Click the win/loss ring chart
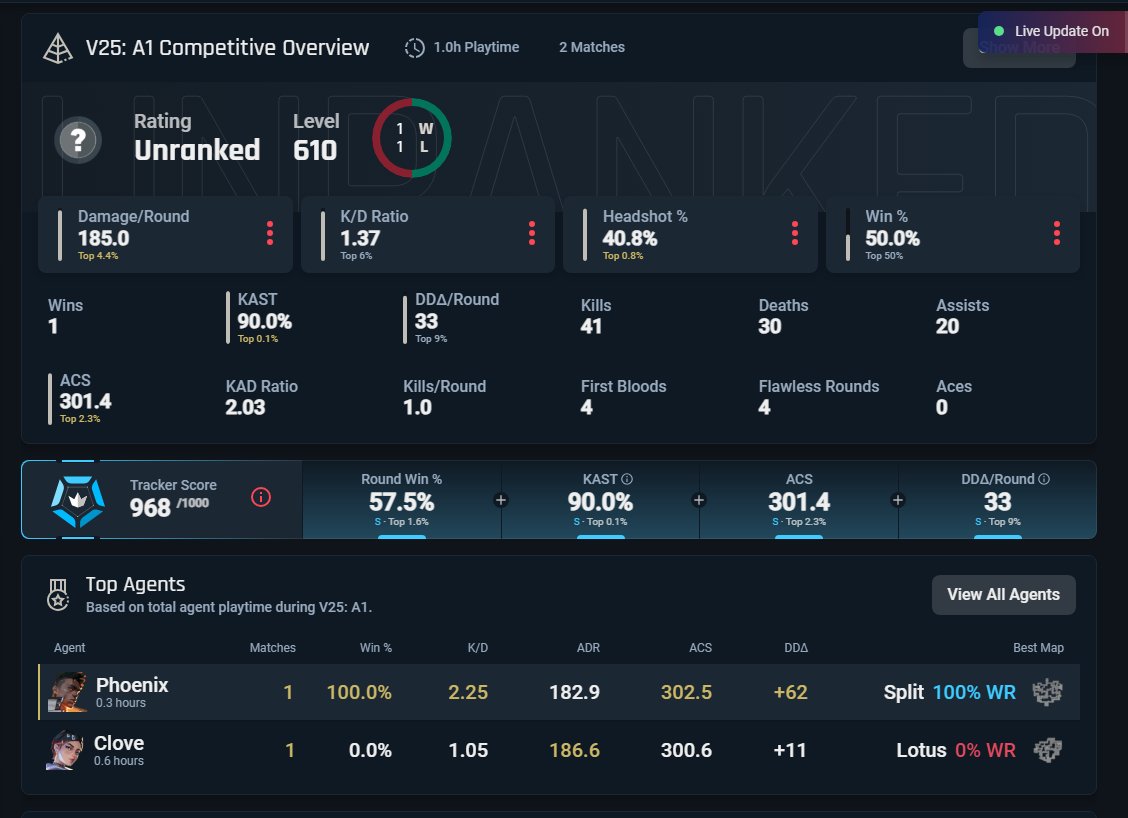Viewport: 1128px width, 818px height. point(411,138)
